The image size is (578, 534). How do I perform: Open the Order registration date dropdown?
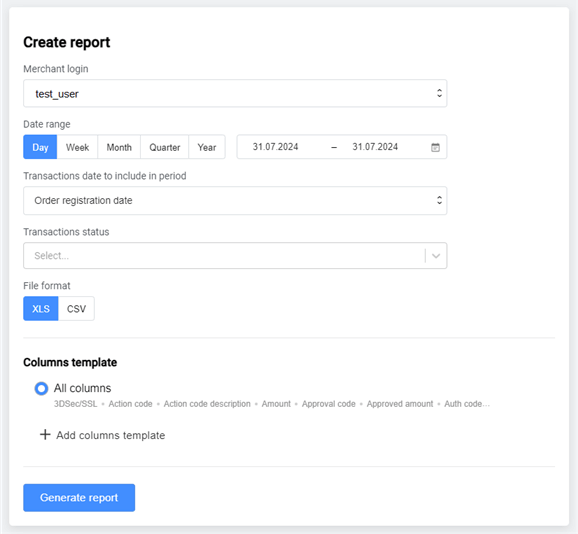pyautogui.click(x=235, y=200)
